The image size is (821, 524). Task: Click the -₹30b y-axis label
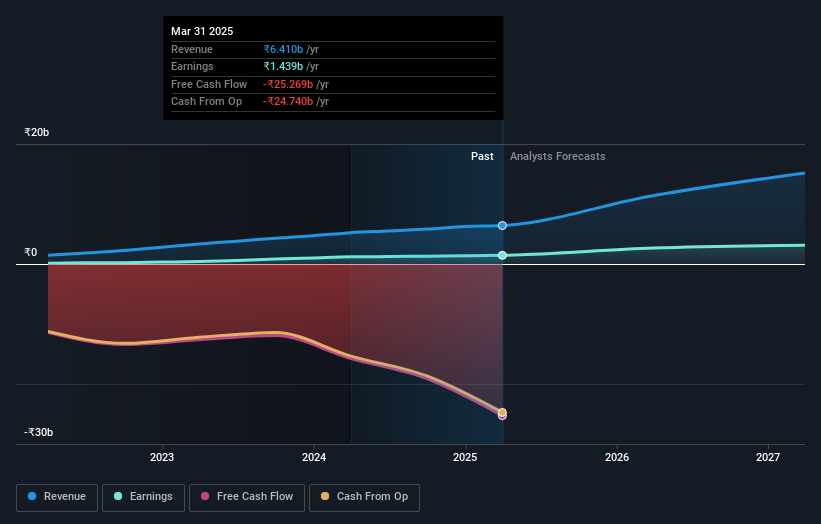[x=38, y=432]
